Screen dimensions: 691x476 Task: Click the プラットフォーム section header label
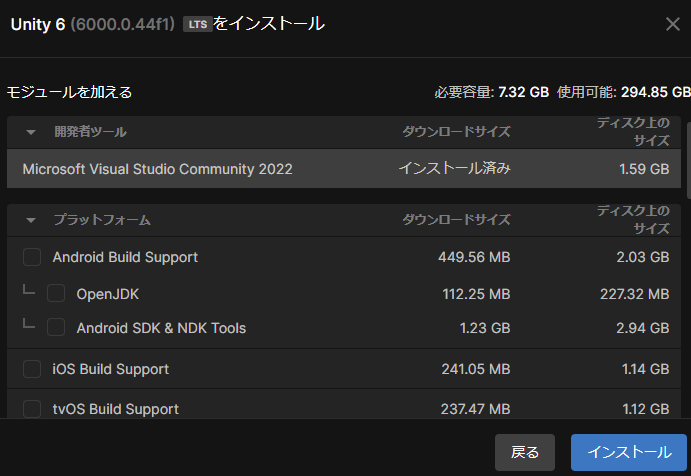coord(102,220)
